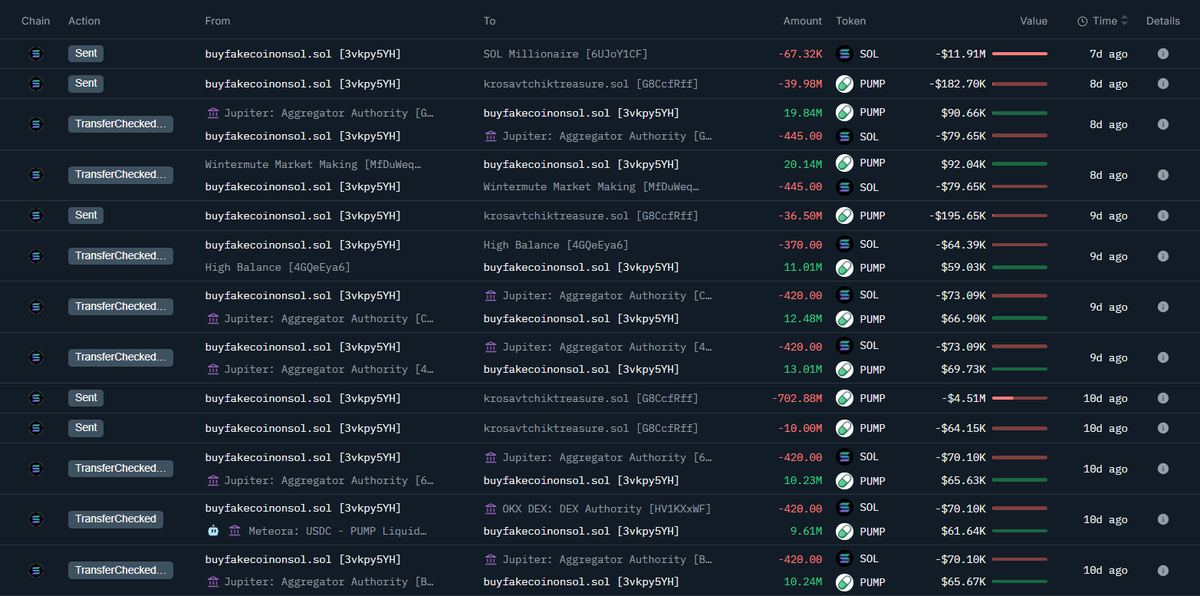
Task: Click the Value column header
Action: [1034, 21]
